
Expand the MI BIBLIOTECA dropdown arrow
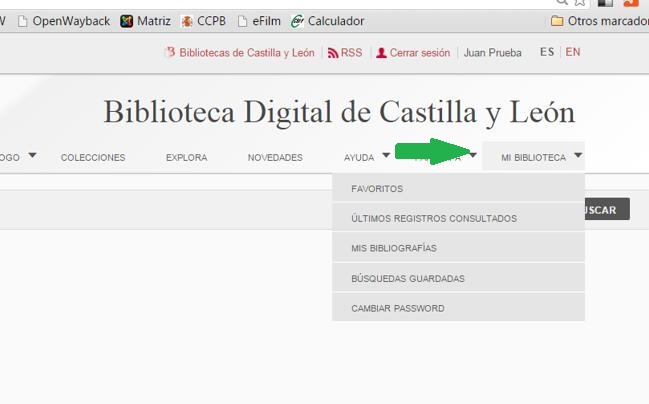578,155
